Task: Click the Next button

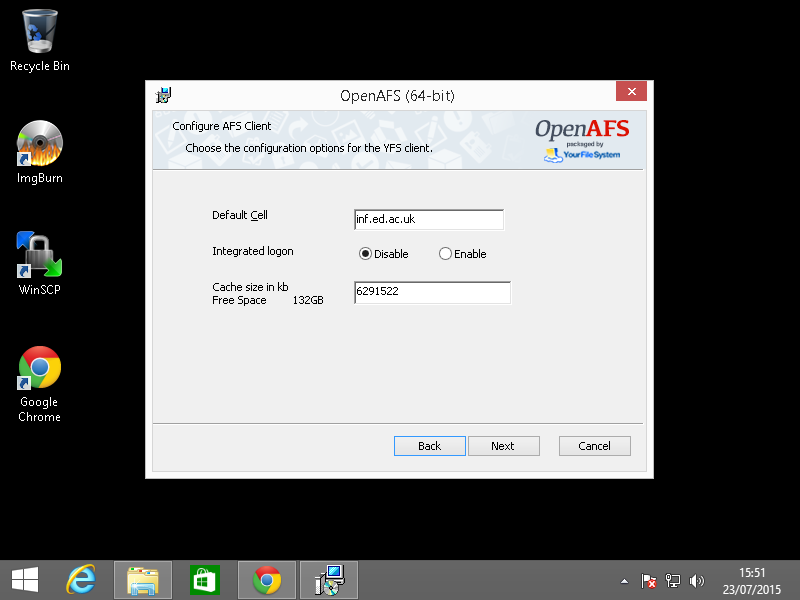Action: click(504, 446)
